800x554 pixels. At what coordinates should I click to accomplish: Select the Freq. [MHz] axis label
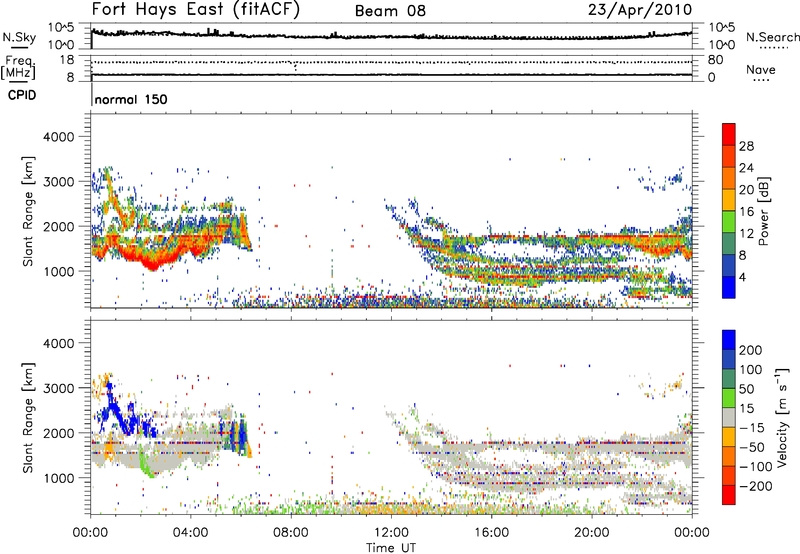point(18,68)
